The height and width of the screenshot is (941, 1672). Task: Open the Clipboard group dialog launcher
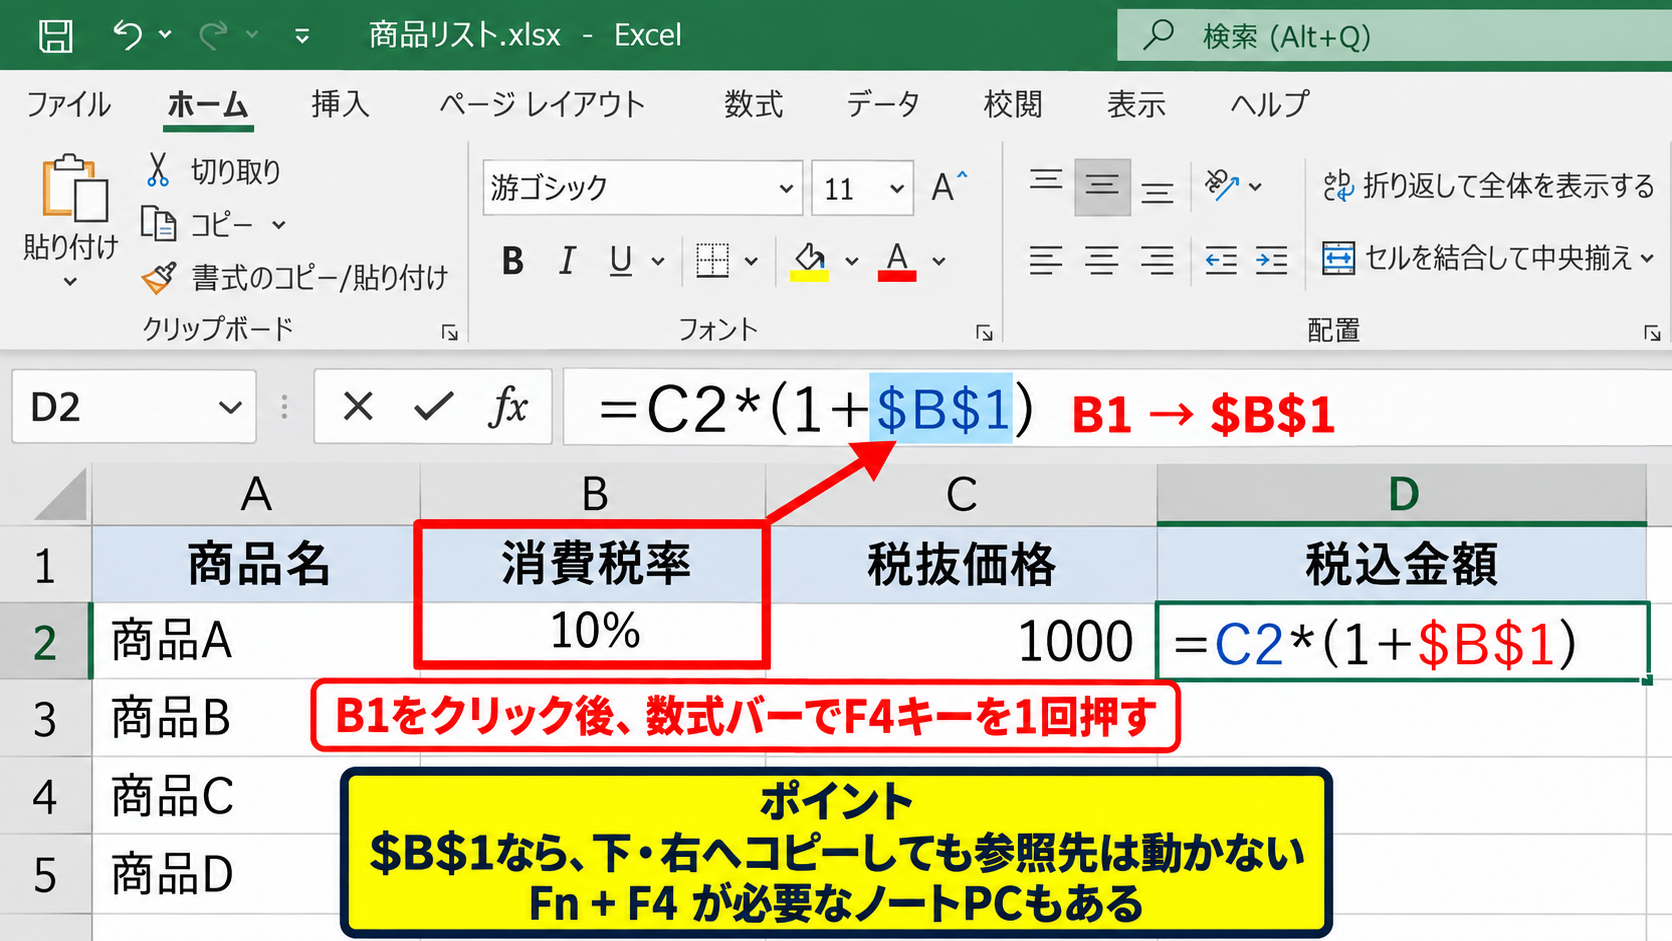(x=450, y=332)
